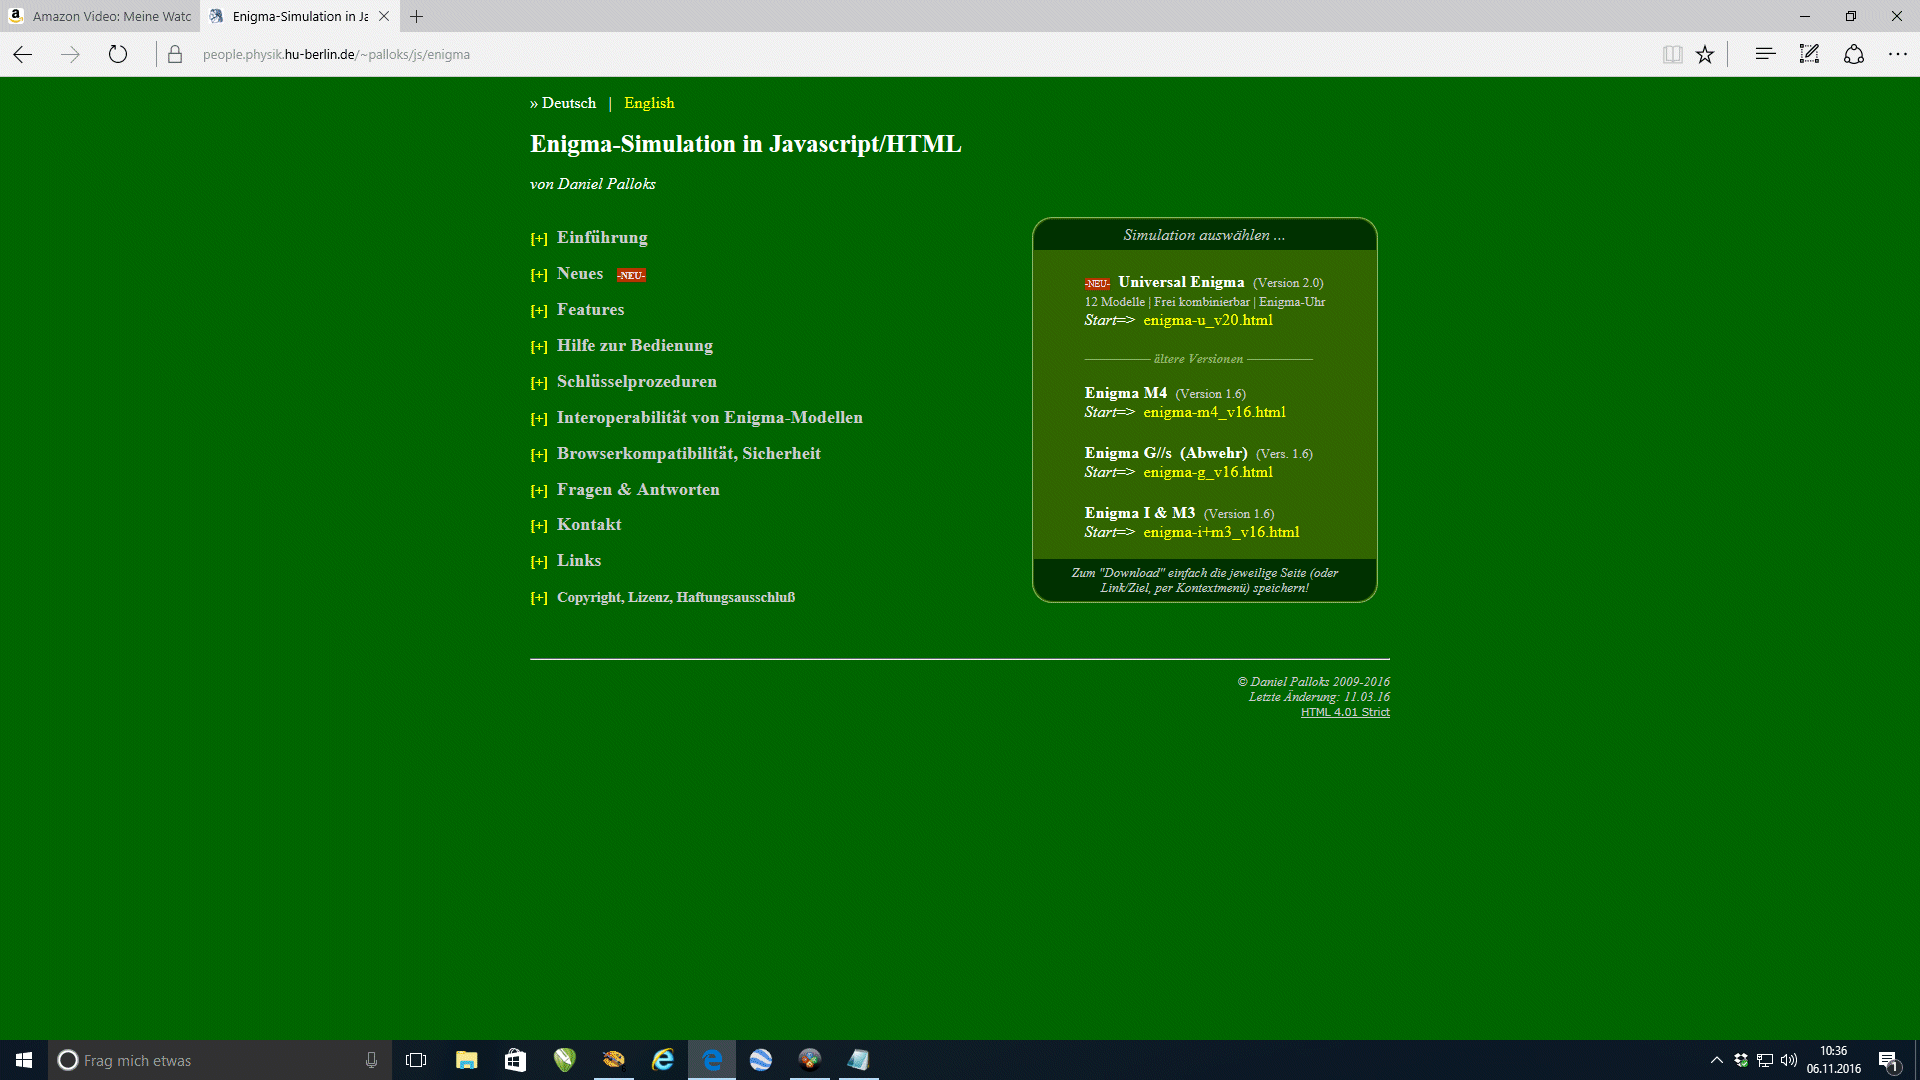Click the network tray icon

tap(1765, 1060)
